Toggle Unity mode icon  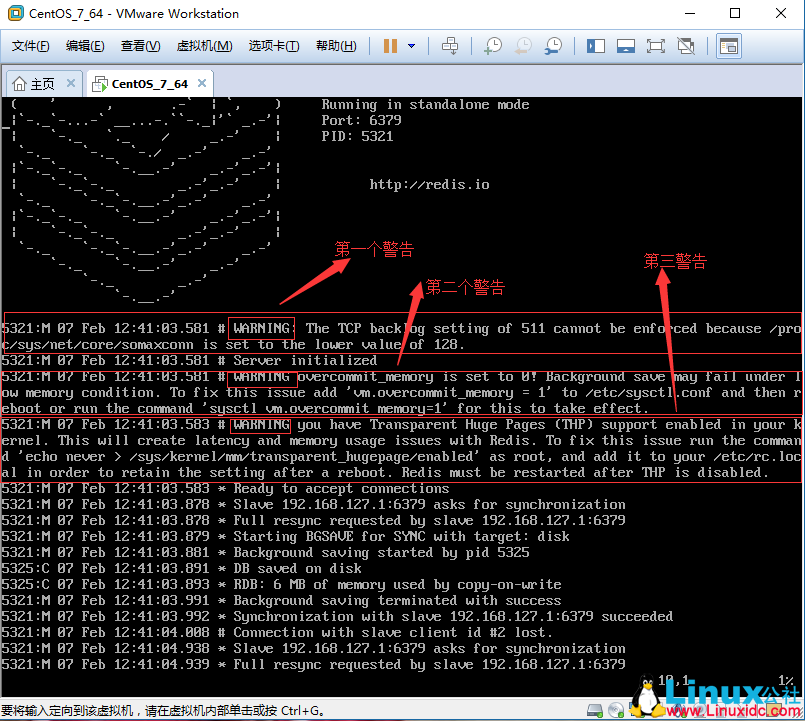click(x=686, y=46)
